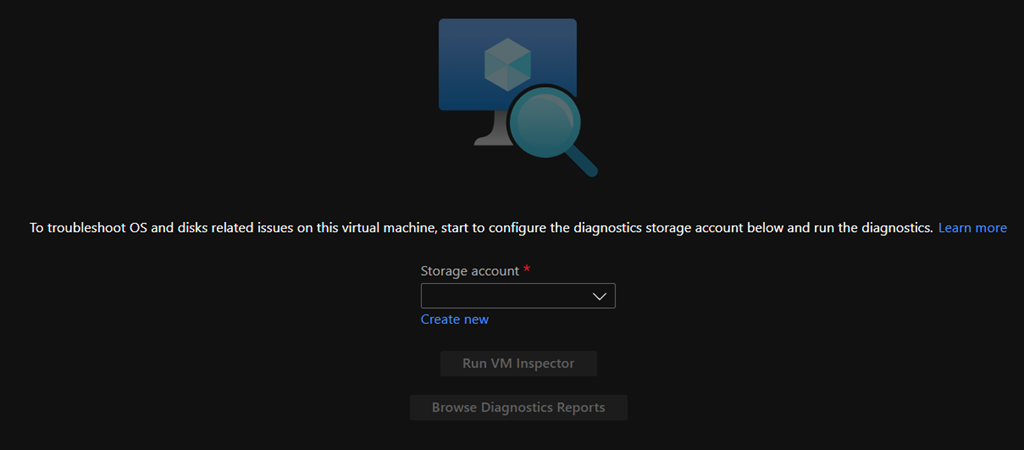Expand the Storage account dropdown chevron
Image resolution: width=1024 pixels, height=450 pixels.
click(600, 296)
